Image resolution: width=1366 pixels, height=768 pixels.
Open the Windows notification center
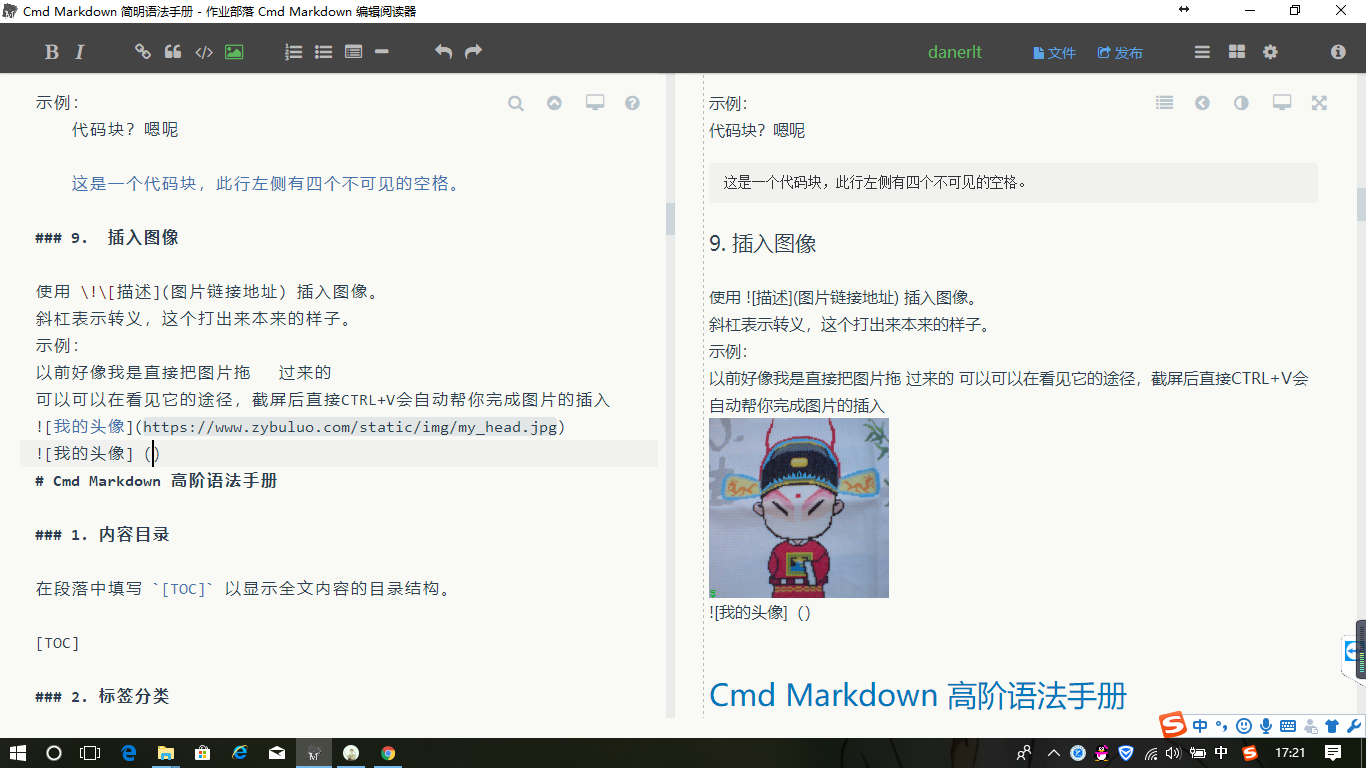click(1333, 753)
